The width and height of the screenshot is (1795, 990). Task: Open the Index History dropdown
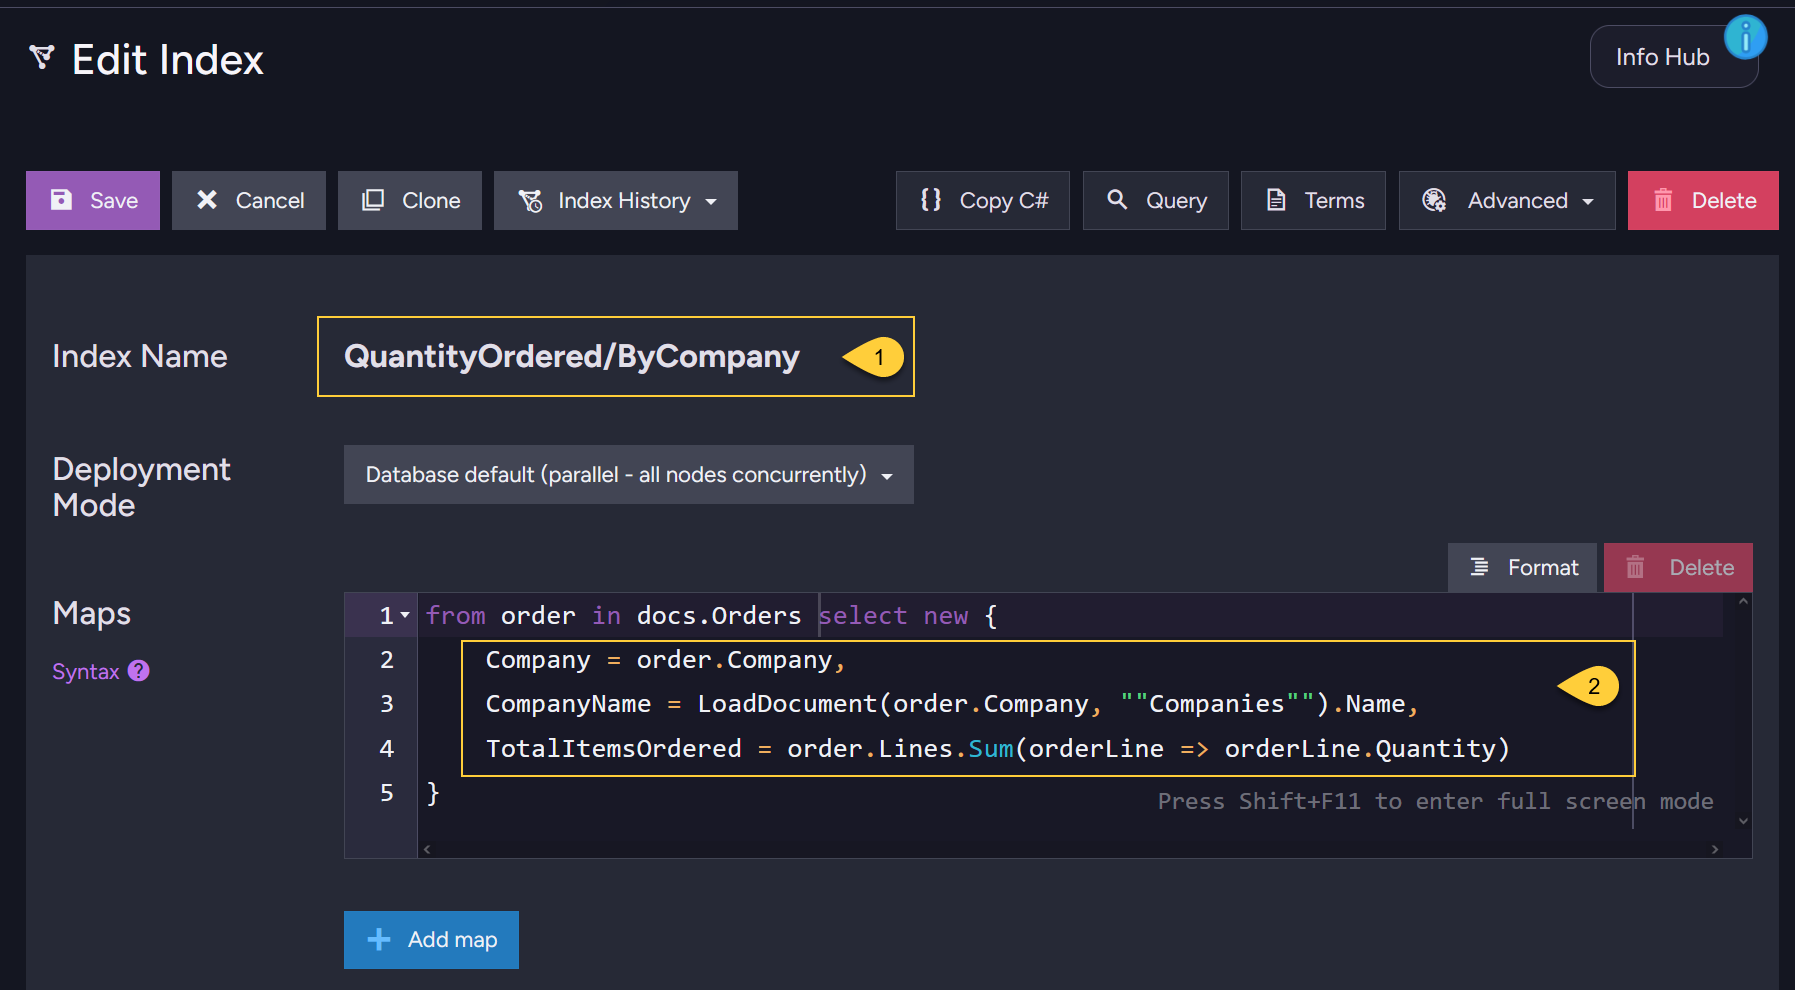[x=616, y=200]
